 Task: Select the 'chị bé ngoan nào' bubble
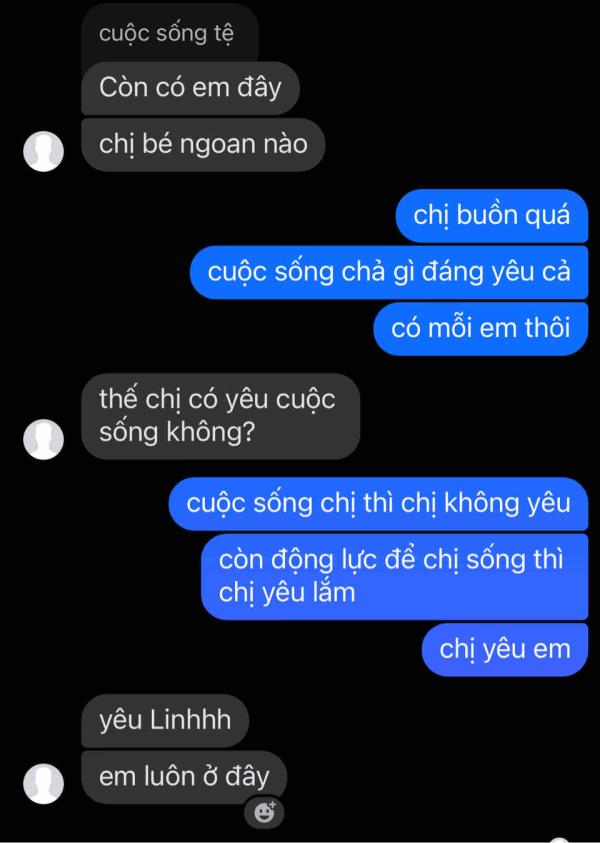(x=203, y=145)
